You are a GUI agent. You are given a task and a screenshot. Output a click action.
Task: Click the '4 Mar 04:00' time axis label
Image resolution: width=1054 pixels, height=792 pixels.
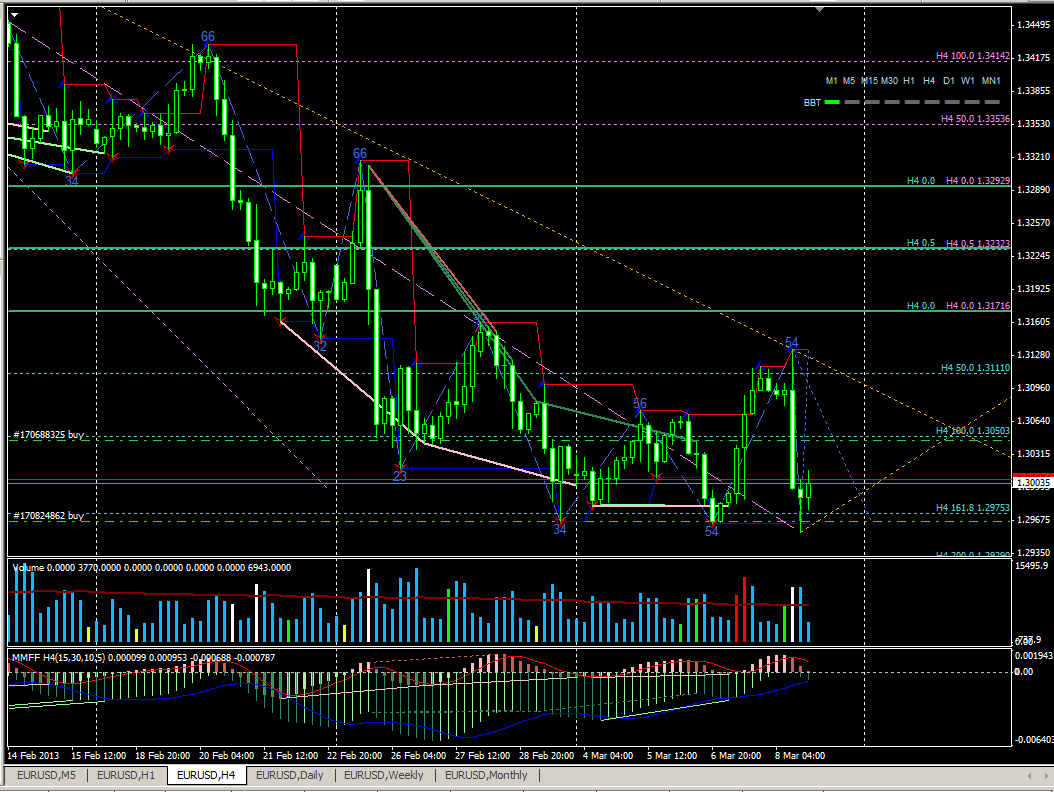coord(608,756)
